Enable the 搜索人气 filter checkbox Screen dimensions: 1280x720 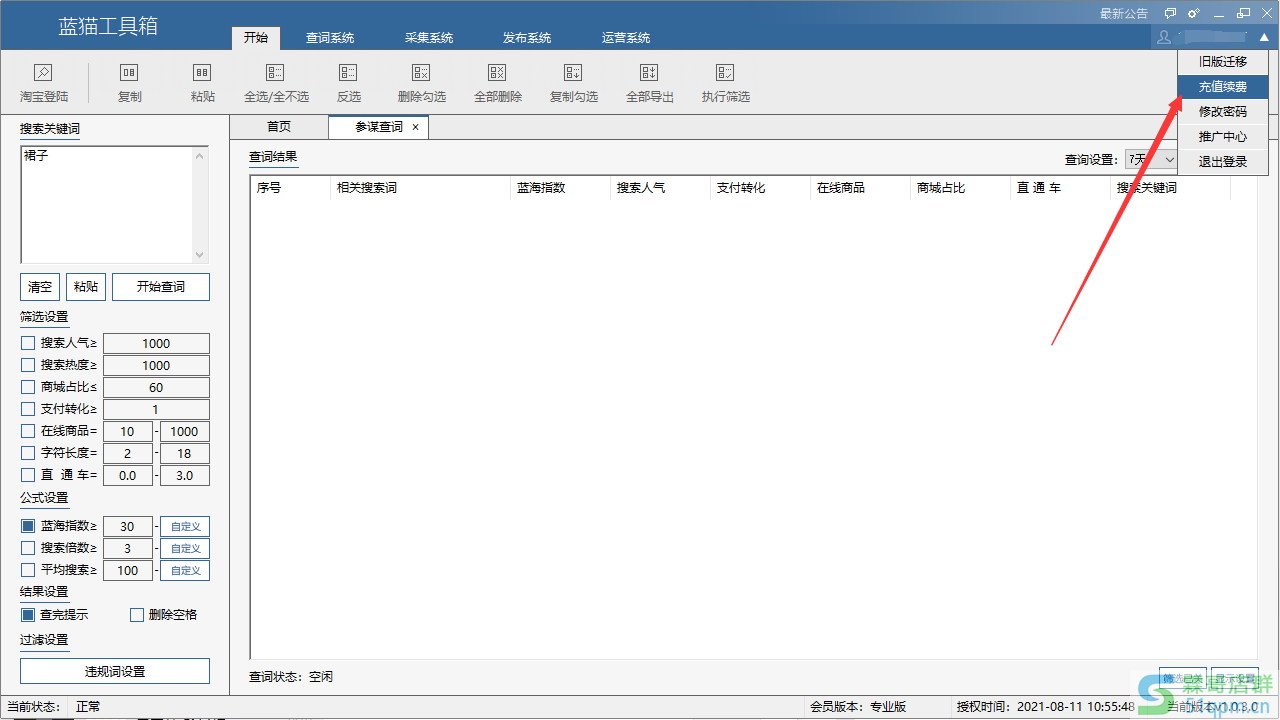coord(28,344)
